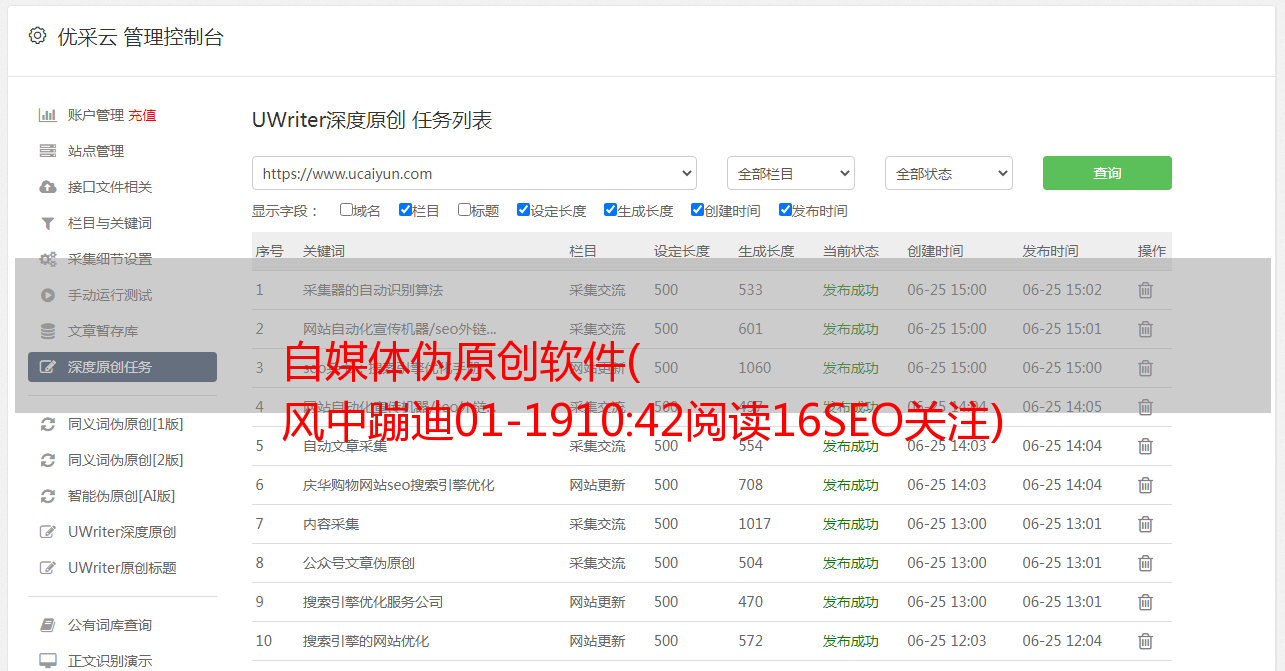Open 账户管理 in the sidebar
Image resolution: width=1285 pixels, height=671 pixels.
coord(96,115)
